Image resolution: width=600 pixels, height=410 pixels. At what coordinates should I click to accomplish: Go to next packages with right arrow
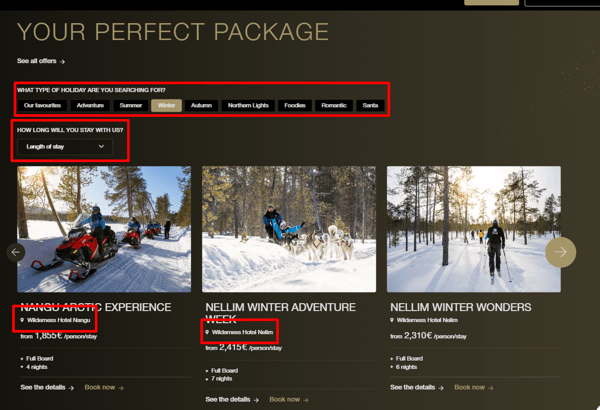[560, 252]
